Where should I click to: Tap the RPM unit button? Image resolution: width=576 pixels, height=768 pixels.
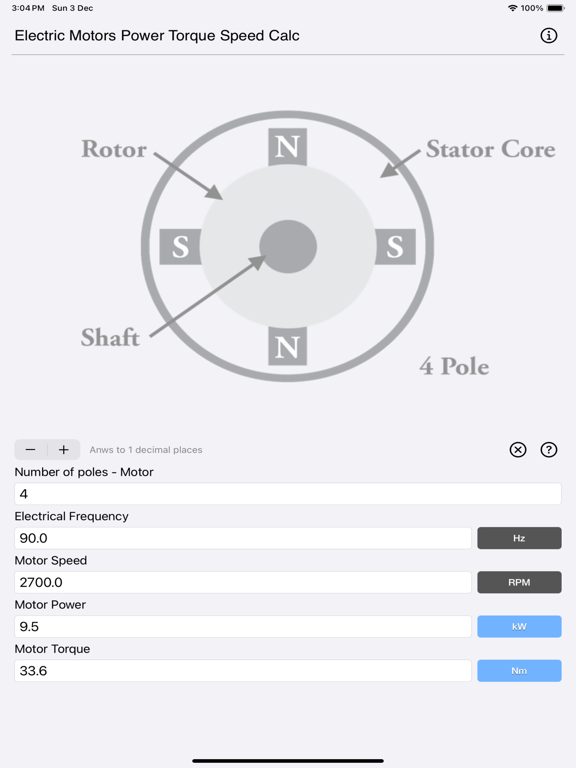click(x=519, y=582)
